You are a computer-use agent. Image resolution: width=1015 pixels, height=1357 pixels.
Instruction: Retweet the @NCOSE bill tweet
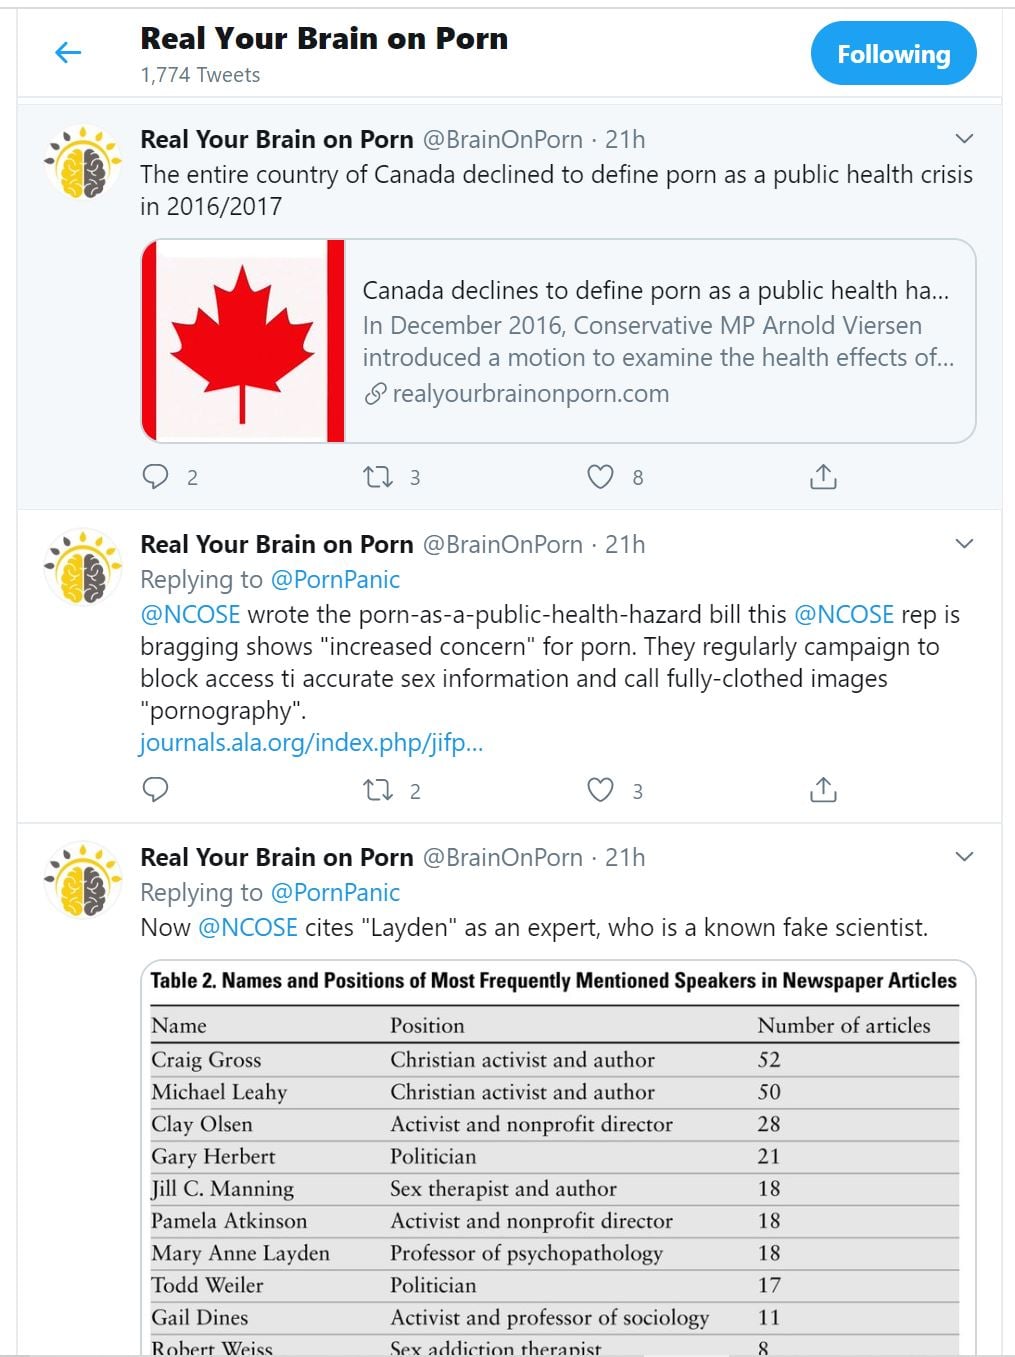pos(378,790)
